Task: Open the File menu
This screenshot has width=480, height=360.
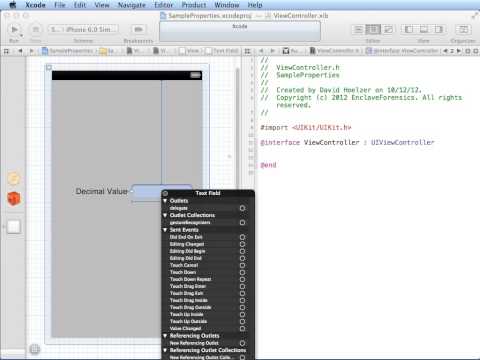Action: [x=60, y=5]
